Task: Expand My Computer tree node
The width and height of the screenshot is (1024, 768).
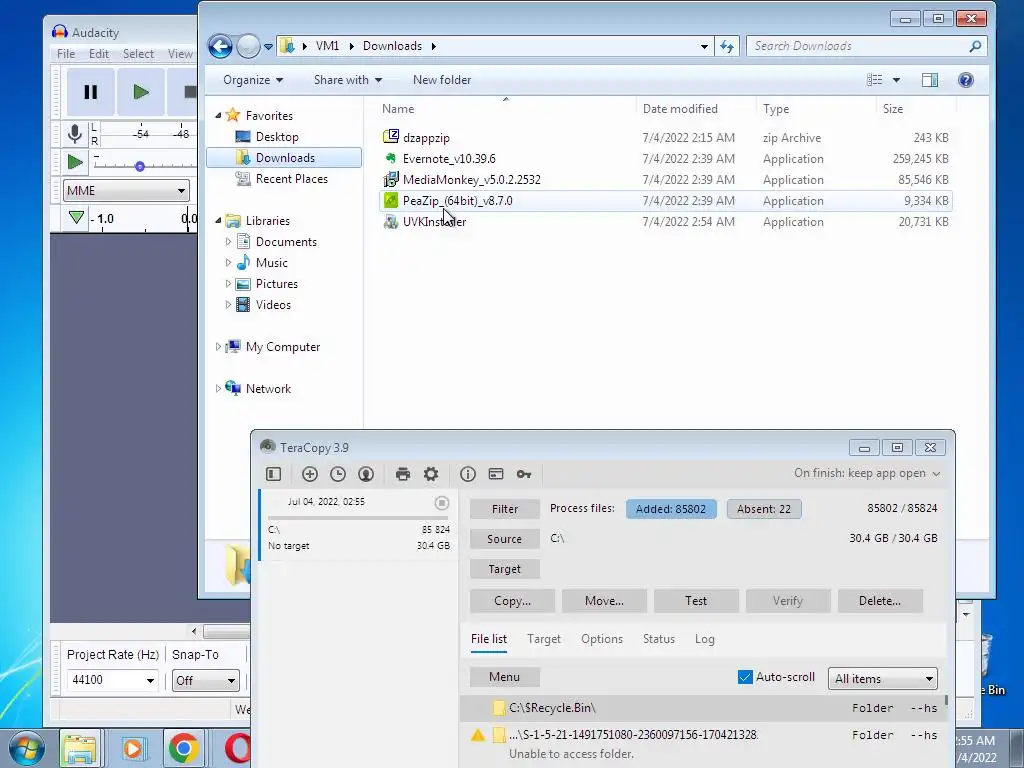Action: [x=218, y=347]
